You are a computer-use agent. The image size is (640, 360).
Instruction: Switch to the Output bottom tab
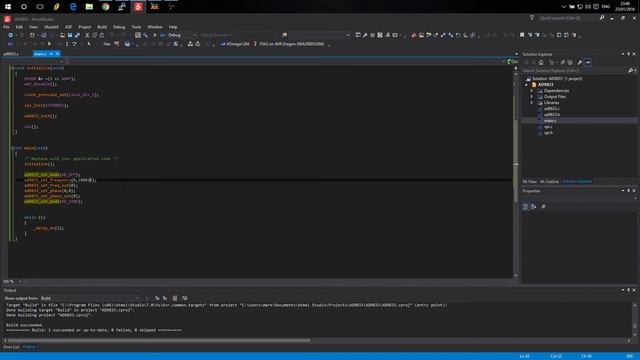point(29,347)
